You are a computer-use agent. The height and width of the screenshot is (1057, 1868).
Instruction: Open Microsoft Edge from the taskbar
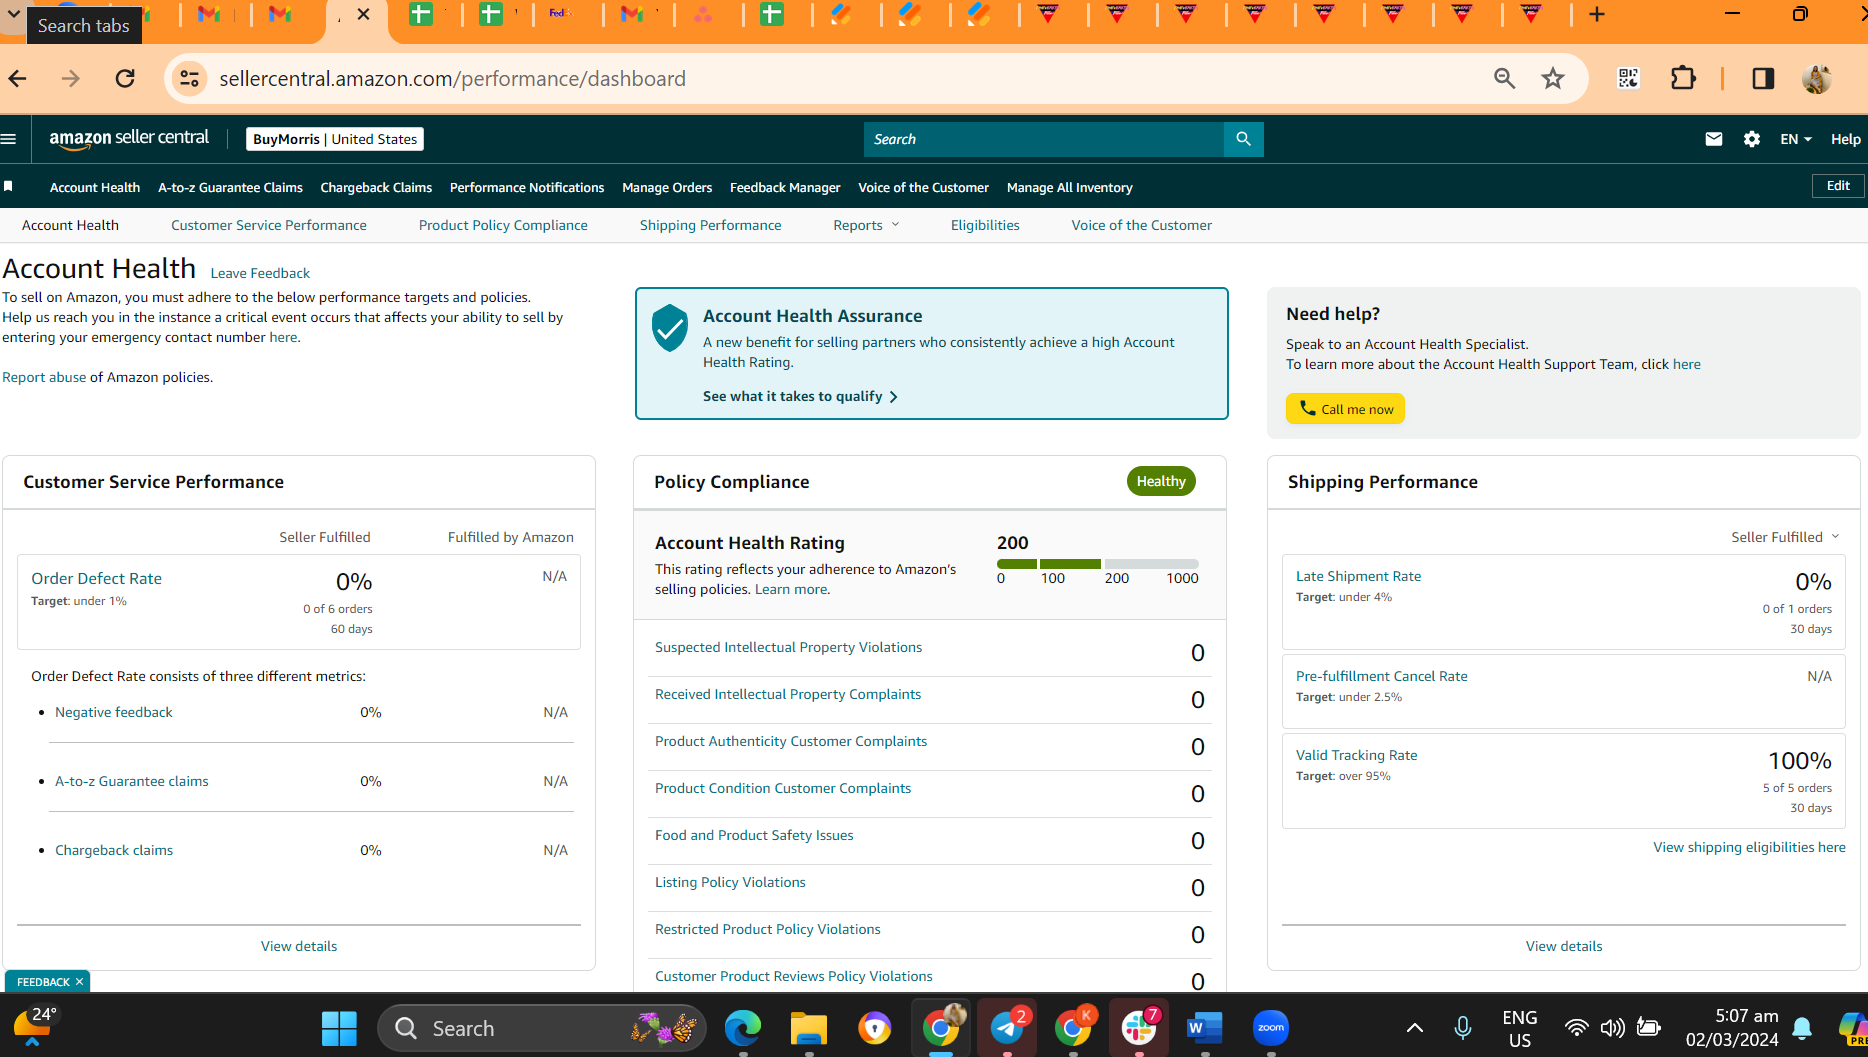point(742,1028)
